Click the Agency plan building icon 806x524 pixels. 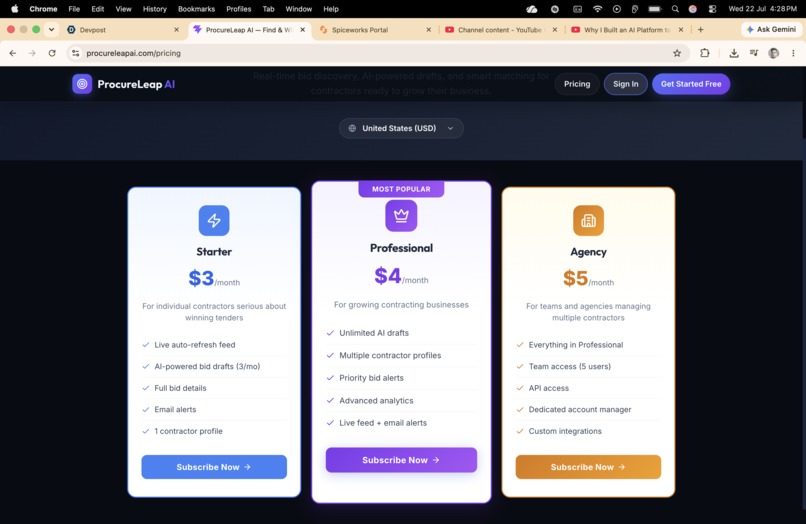point(588,220)
